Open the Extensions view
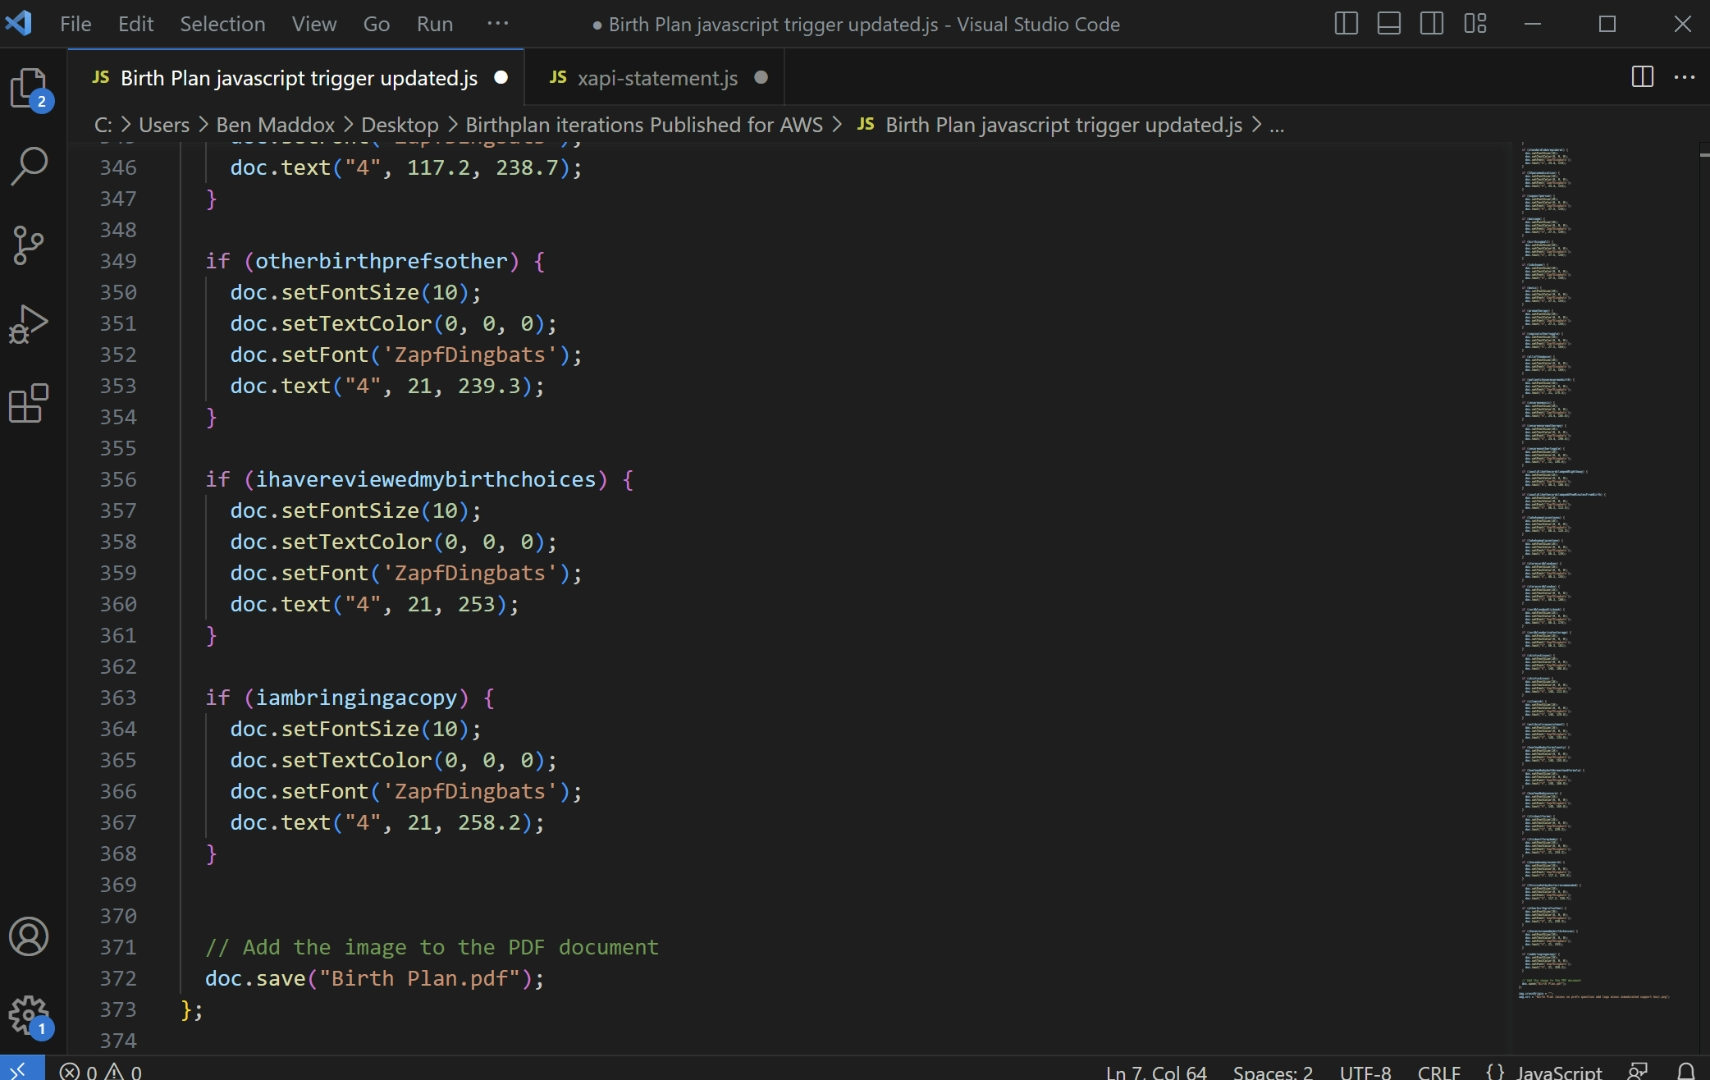Screen dimensions: 1710x1080 (29, 403)
